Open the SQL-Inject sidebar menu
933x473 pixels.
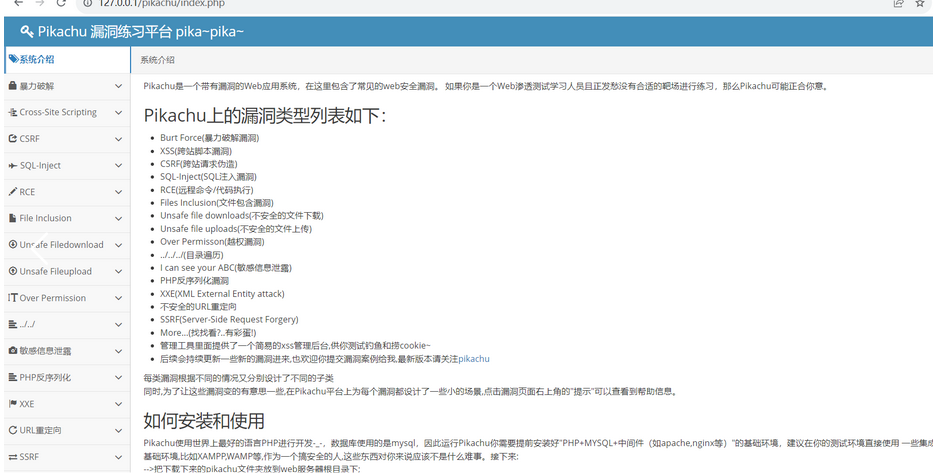click(67, 165)
